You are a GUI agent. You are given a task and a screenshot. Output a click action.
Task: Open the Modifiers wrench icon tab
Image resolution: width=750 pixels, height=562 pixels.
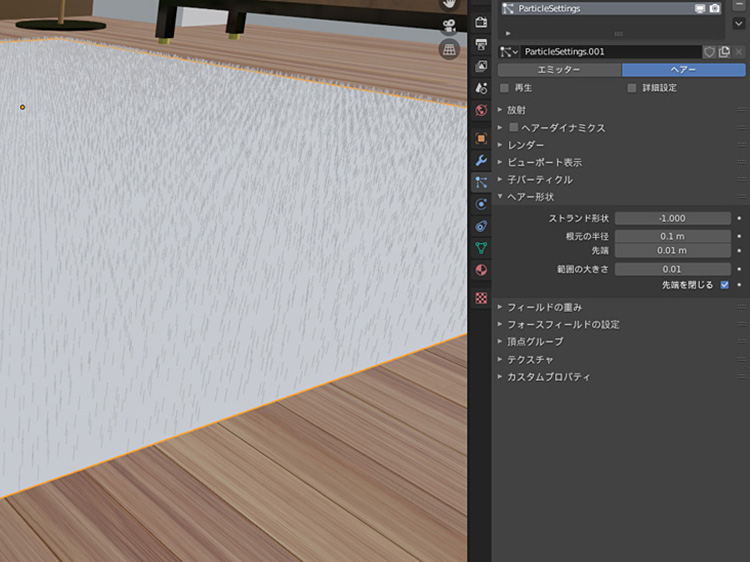click(x=481, y=160)
